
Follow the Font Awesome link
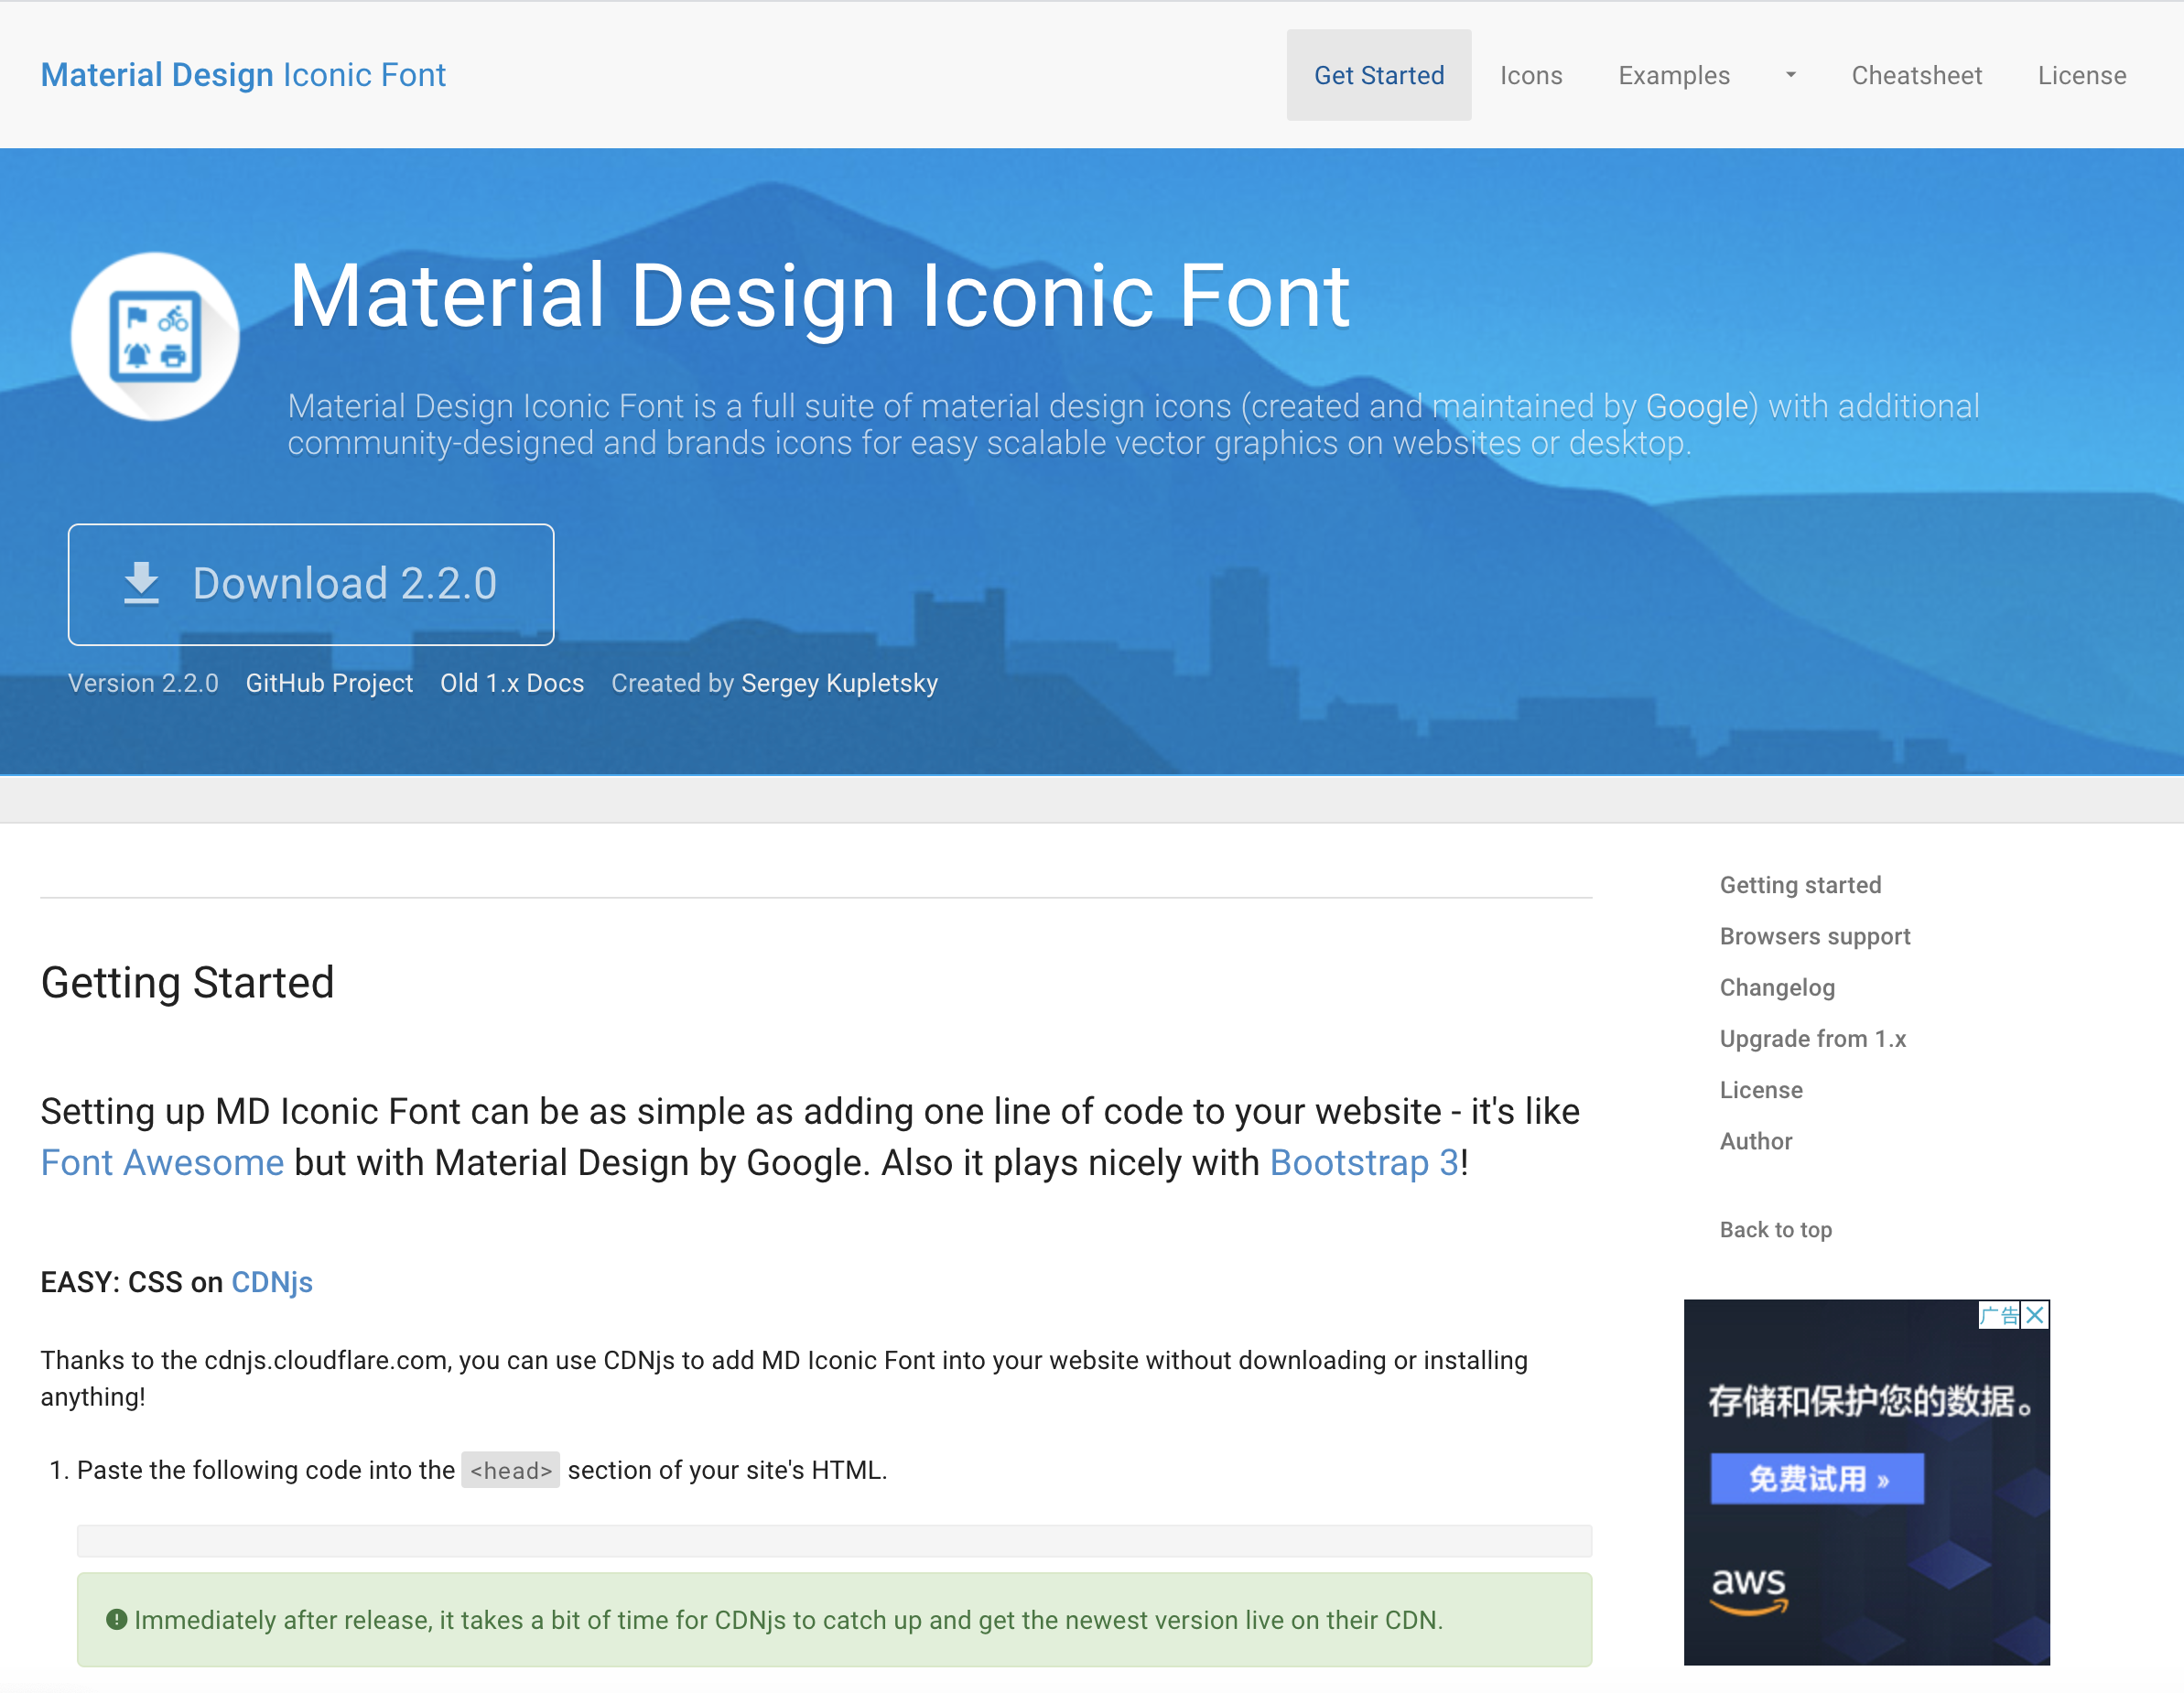click(162, 1163)
